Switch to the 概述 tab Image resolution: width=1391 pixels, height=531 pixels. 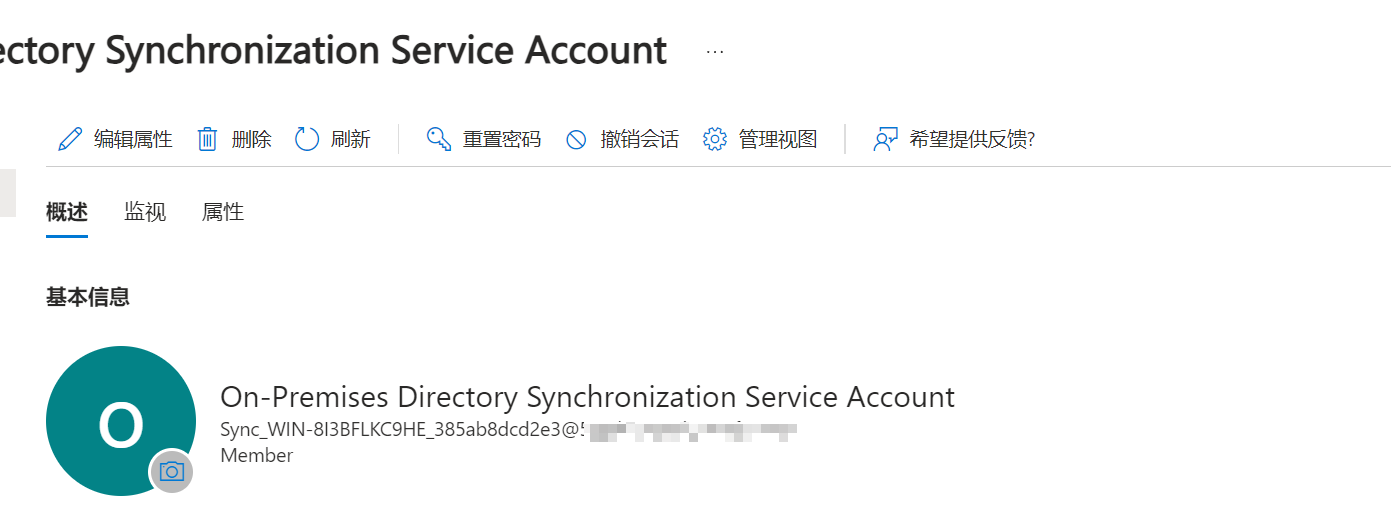(x=67, y=212)
